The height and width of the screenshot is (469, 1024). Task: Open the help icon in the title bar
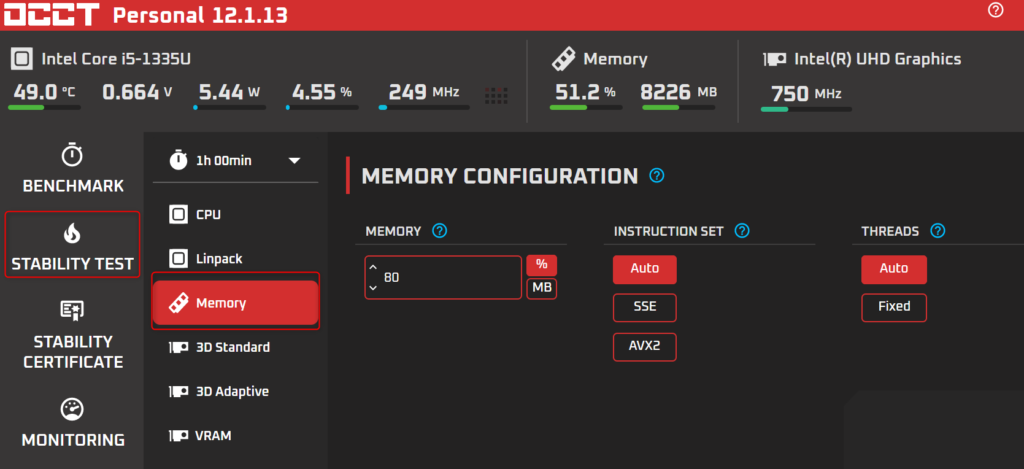coord(995,10)
